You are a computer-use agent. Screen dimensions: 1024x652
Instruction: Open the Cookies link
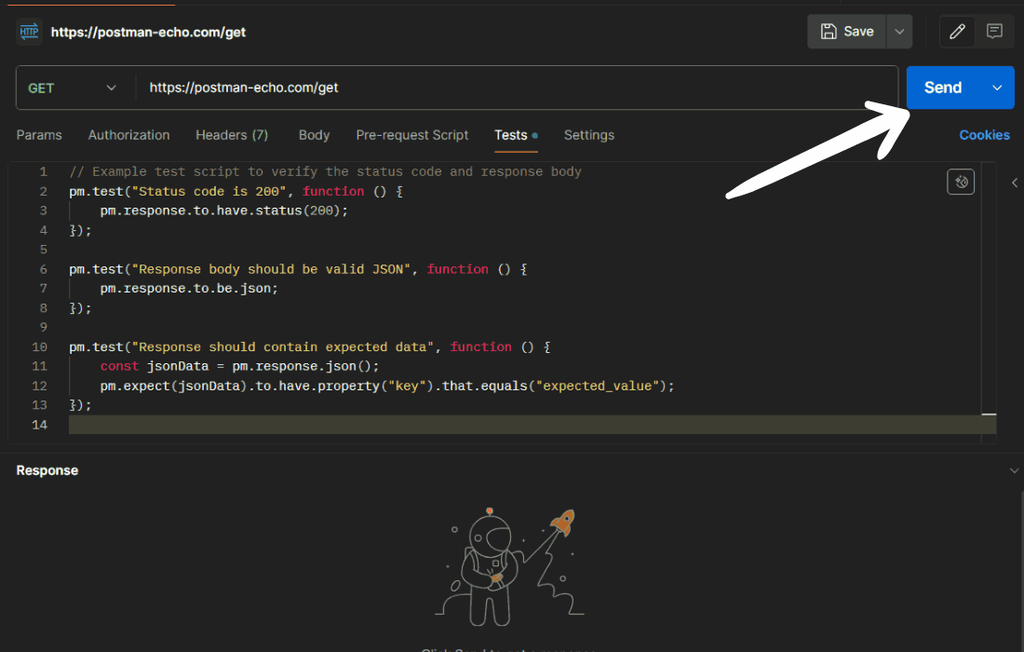click(x=984, y=135)
